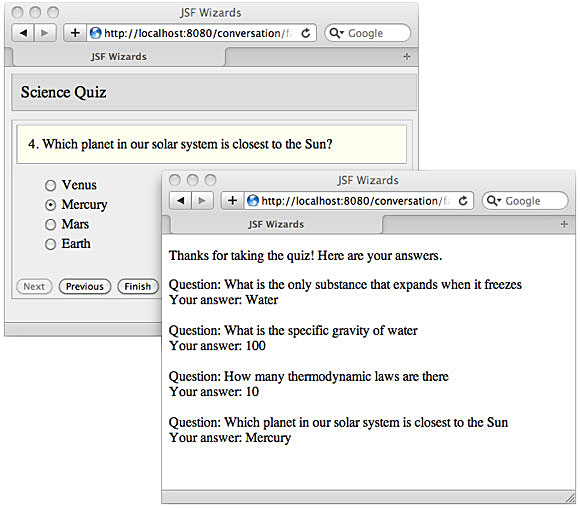Select the Mars radio option
Viewport: 580px width, 508px height.
coord(50,225)
